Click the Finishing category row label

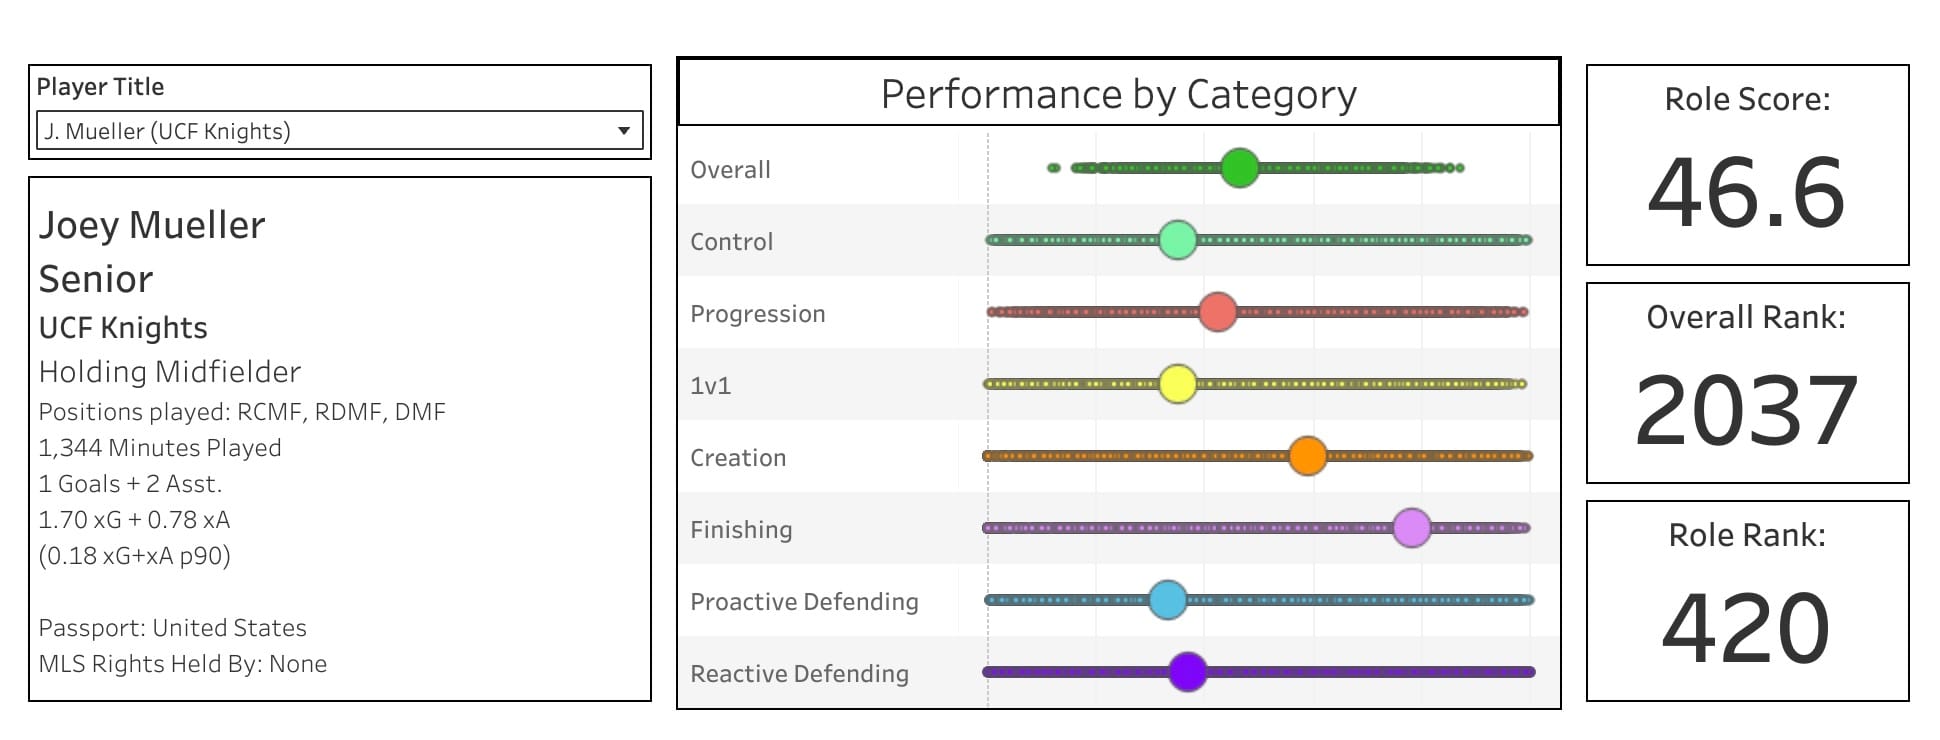[741, 530]
